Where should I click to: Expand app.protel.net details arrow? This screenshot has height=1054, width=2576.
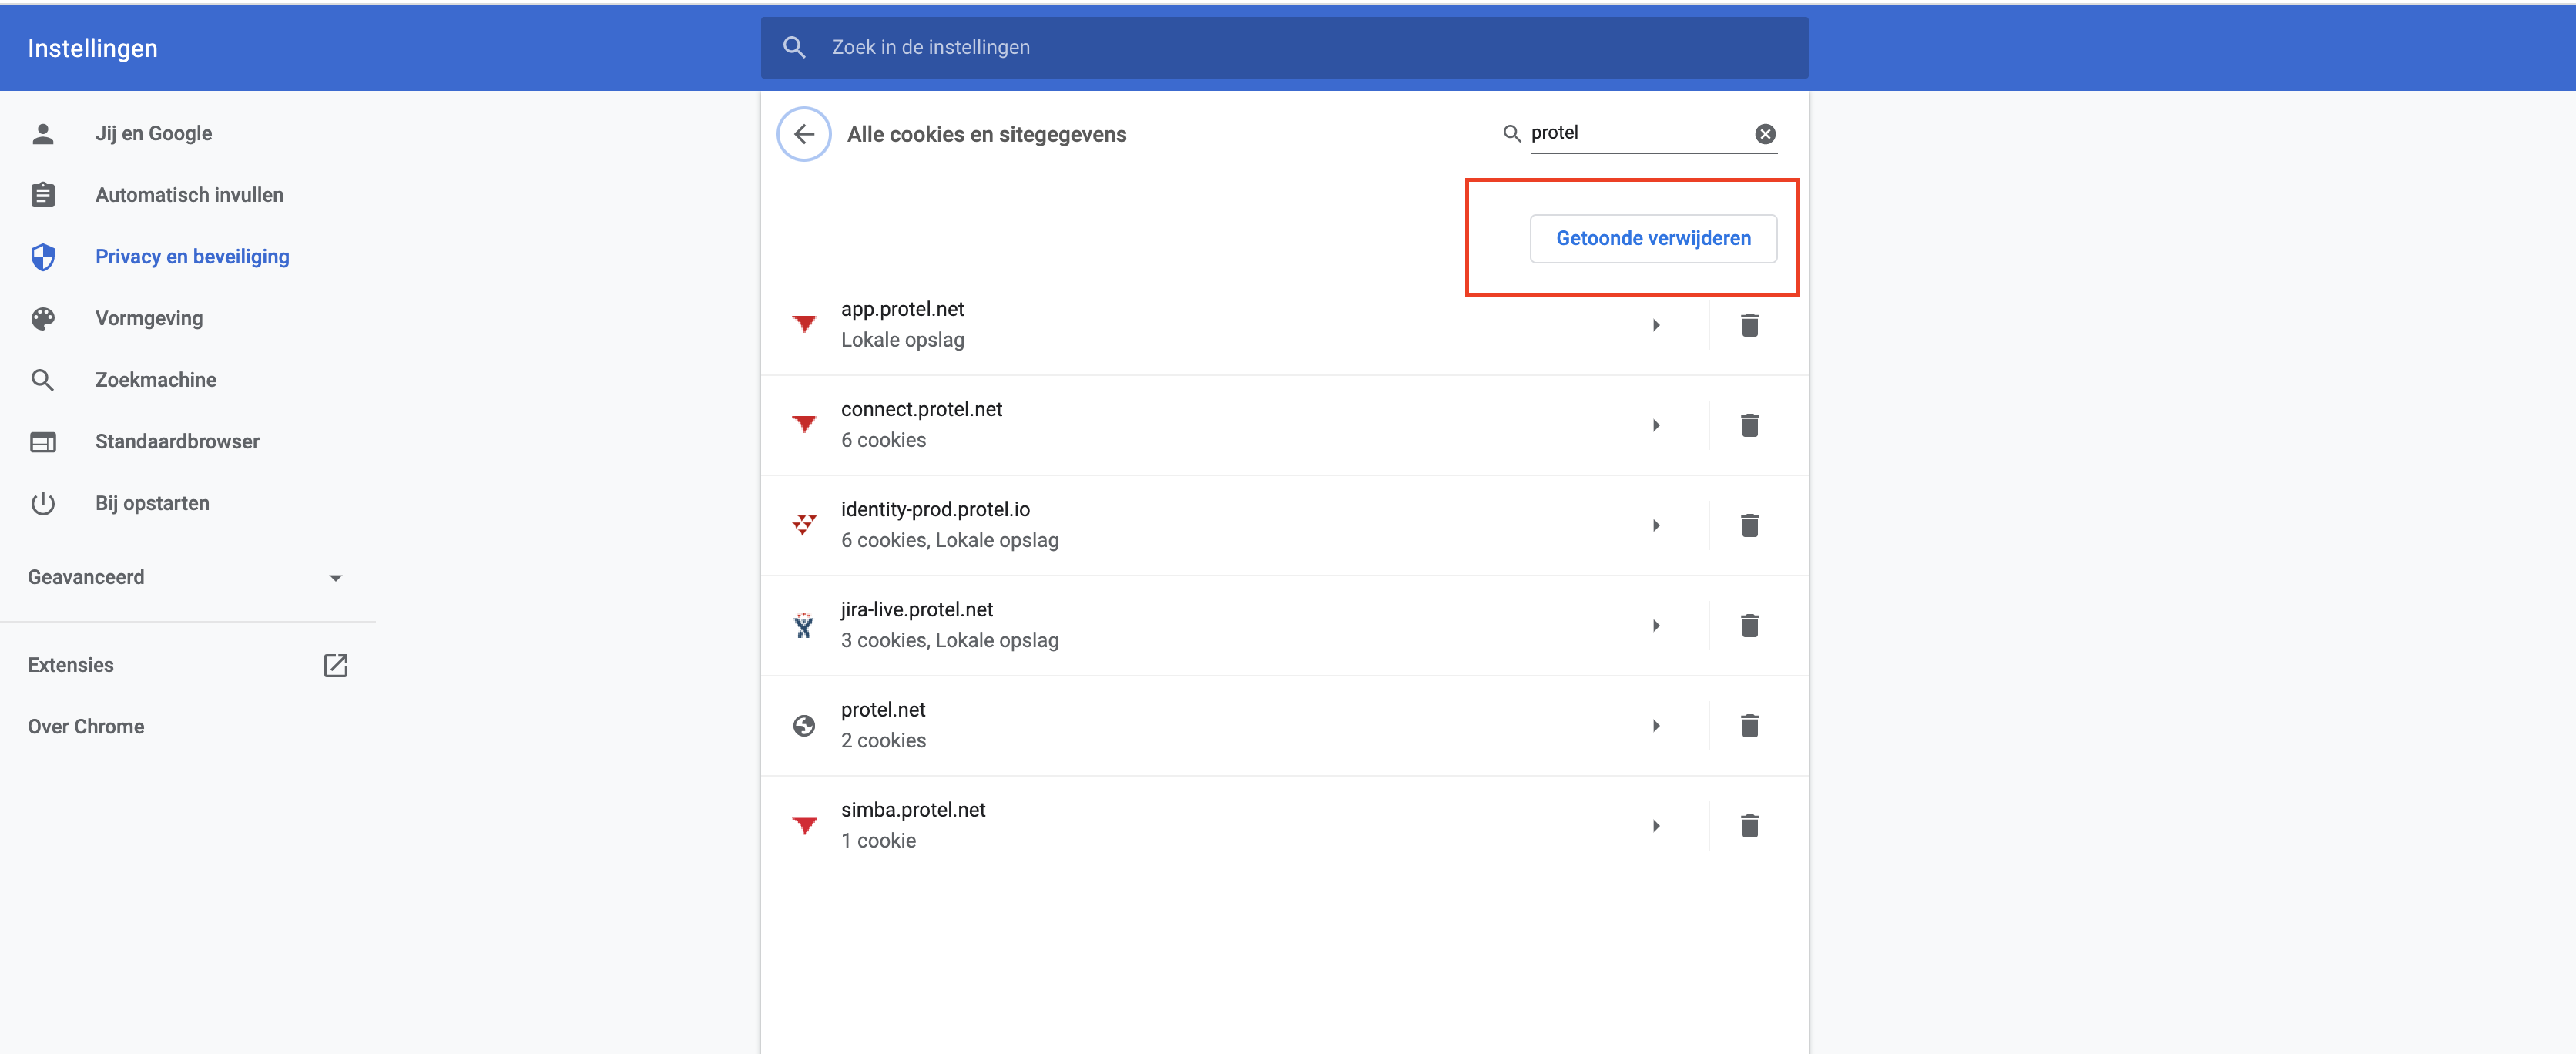[x=1656, y=325]
